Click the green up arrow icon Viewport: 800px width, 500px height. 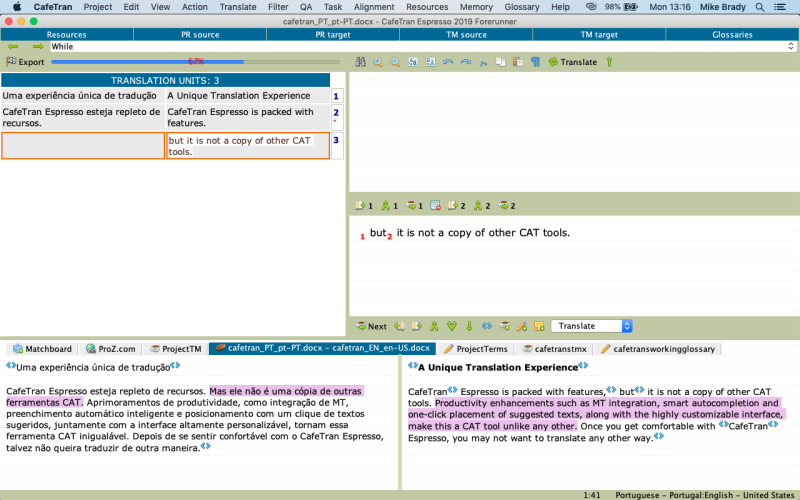609,62
